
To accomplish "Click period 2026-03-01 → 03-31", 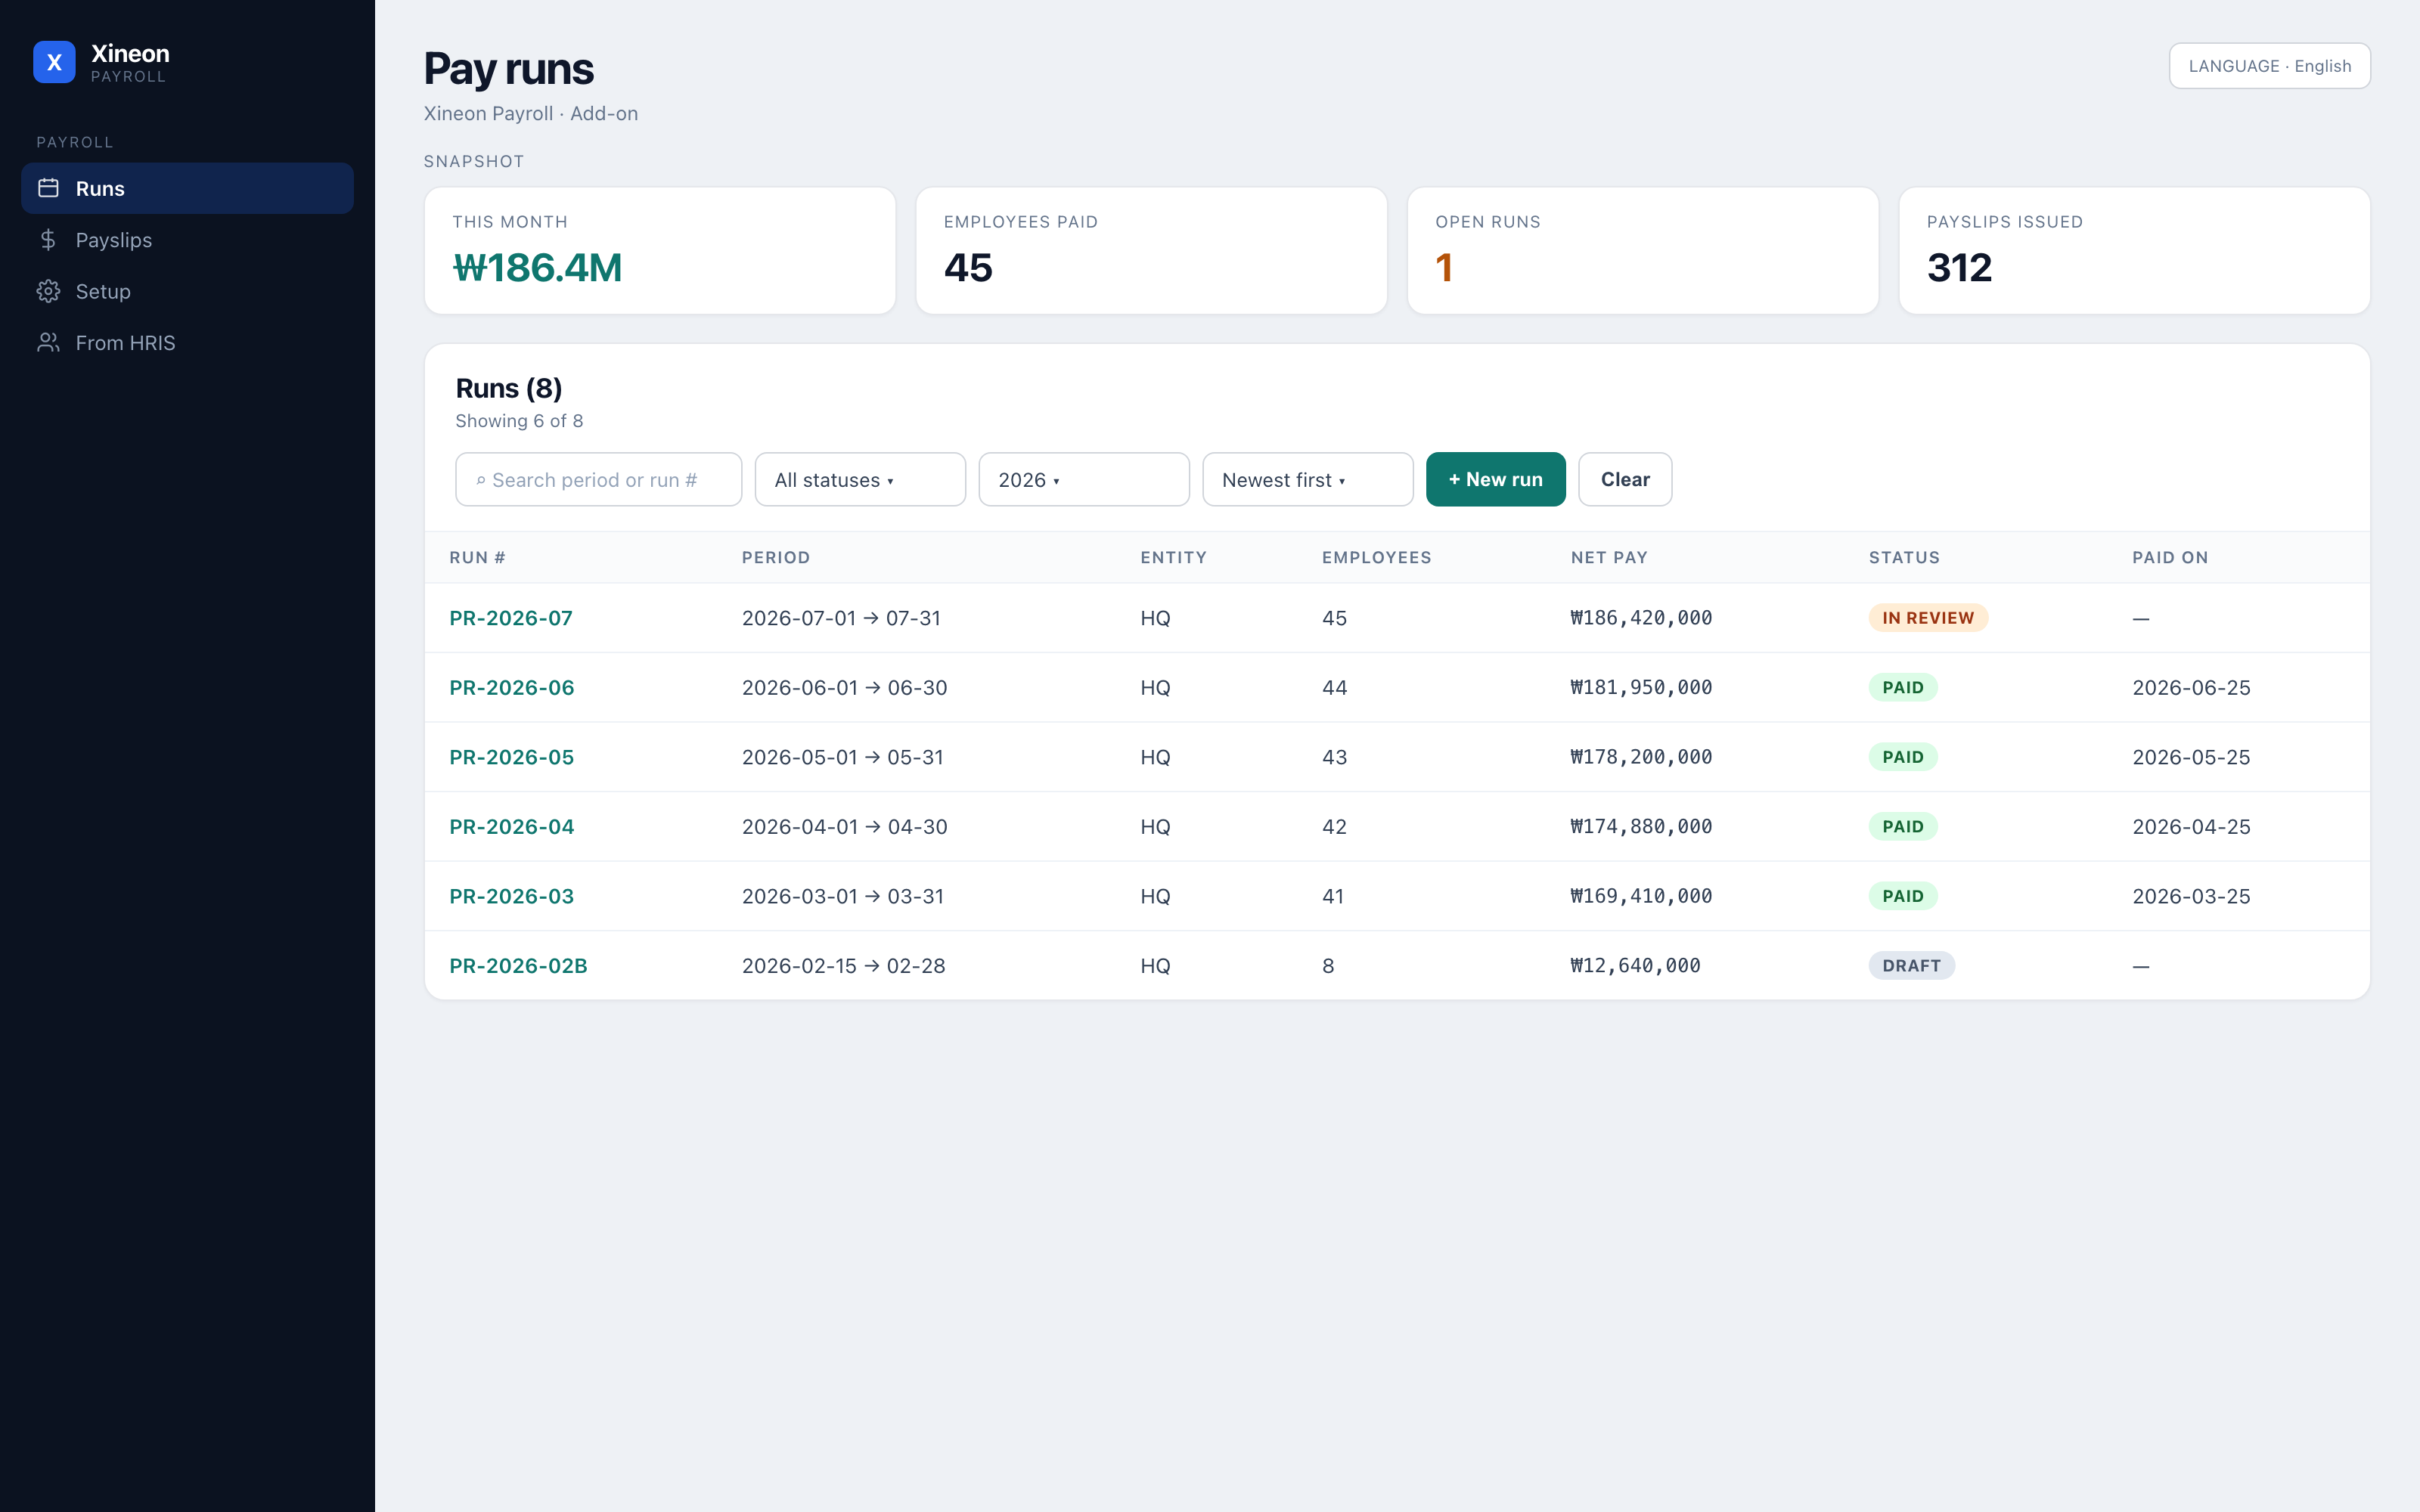I will 842,896.
